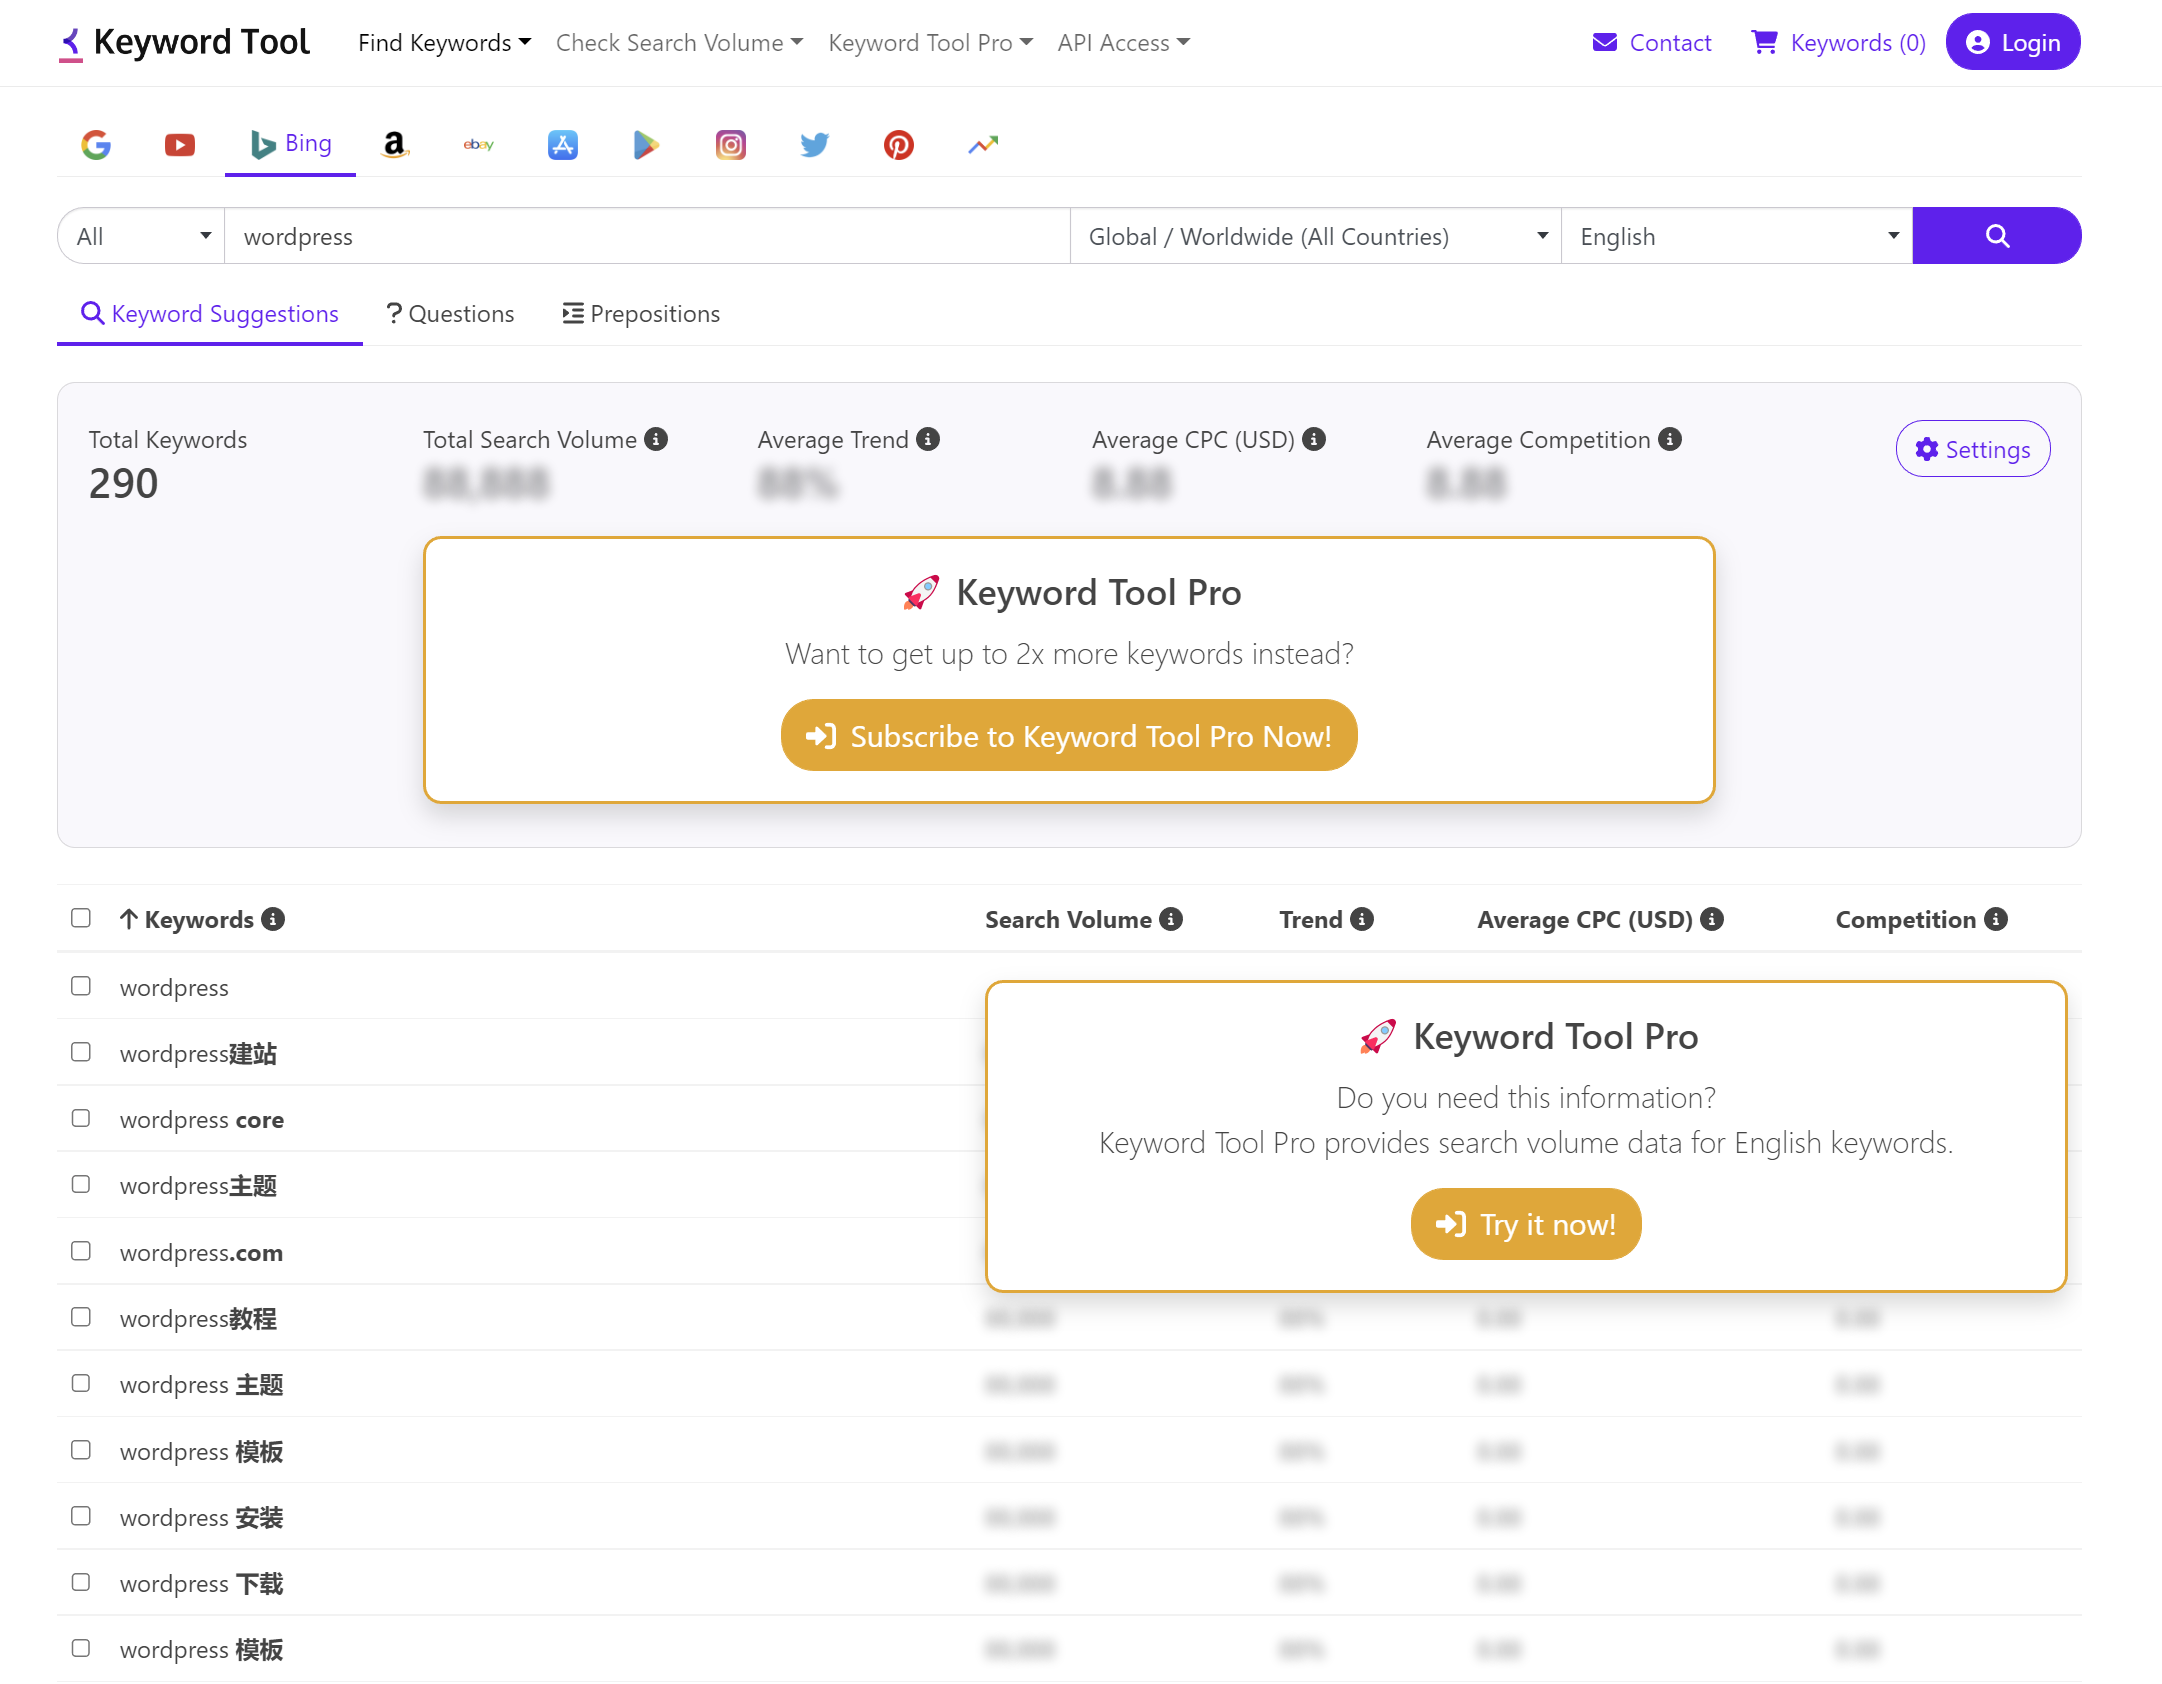Open the Check Search Volume menu

tap(679, 43)
